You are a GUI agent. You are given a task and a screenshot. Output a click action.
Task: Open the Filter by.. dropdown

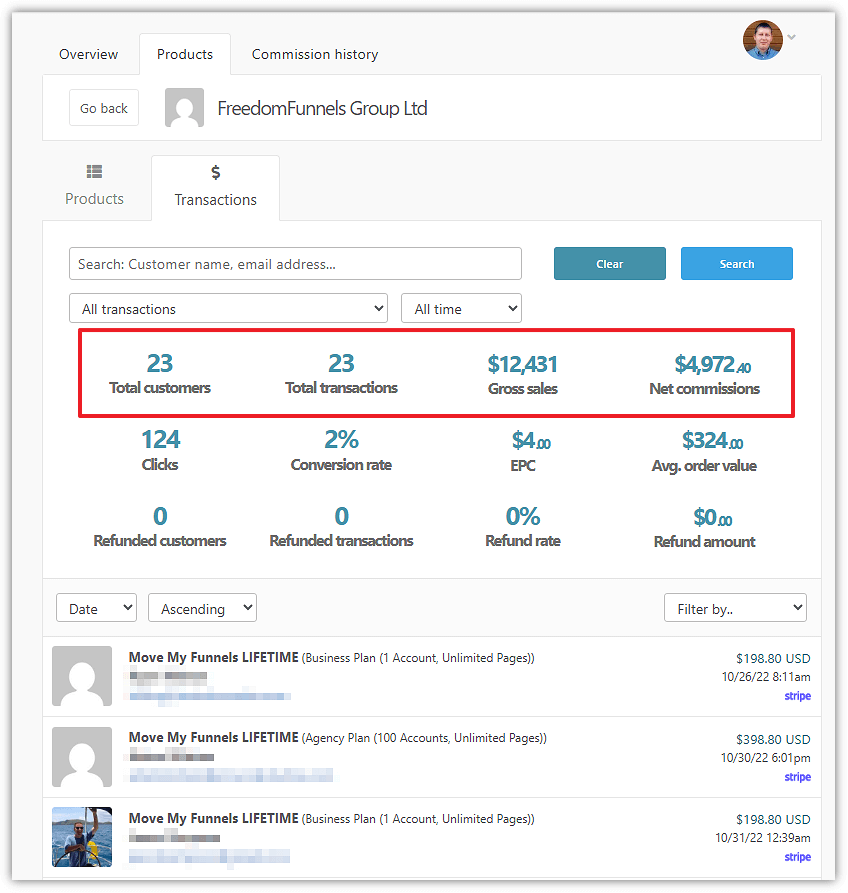coord(735,607)
